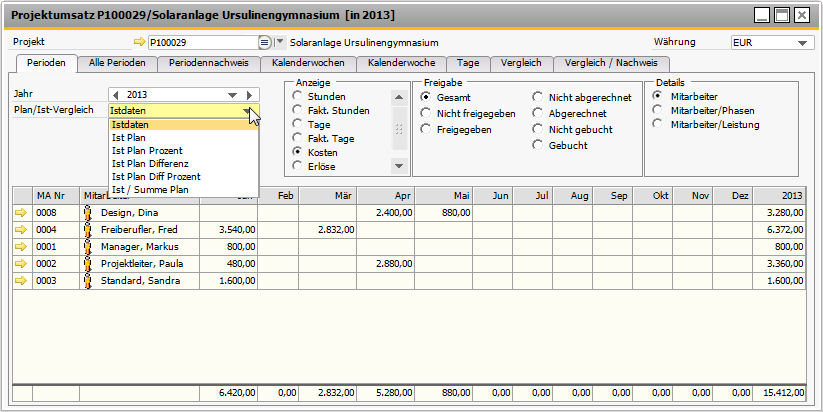Open the Währung EUR dropdown
Viewport: 823px width, 412px height.
pos(802,43)
